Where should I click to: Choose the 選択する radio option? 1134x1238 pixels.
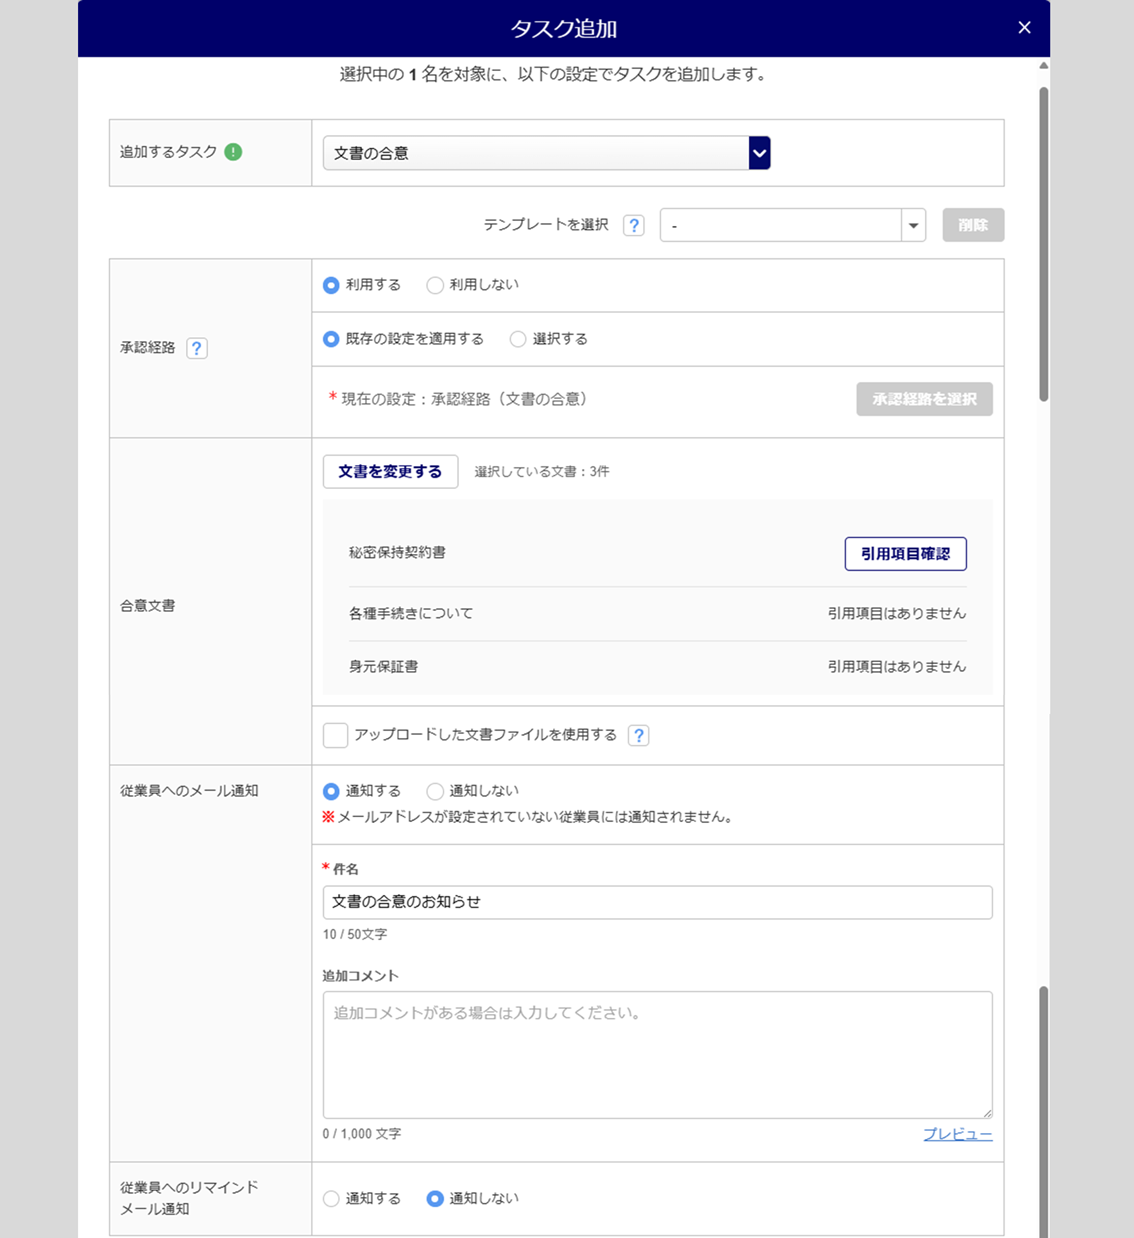point(518,339)
